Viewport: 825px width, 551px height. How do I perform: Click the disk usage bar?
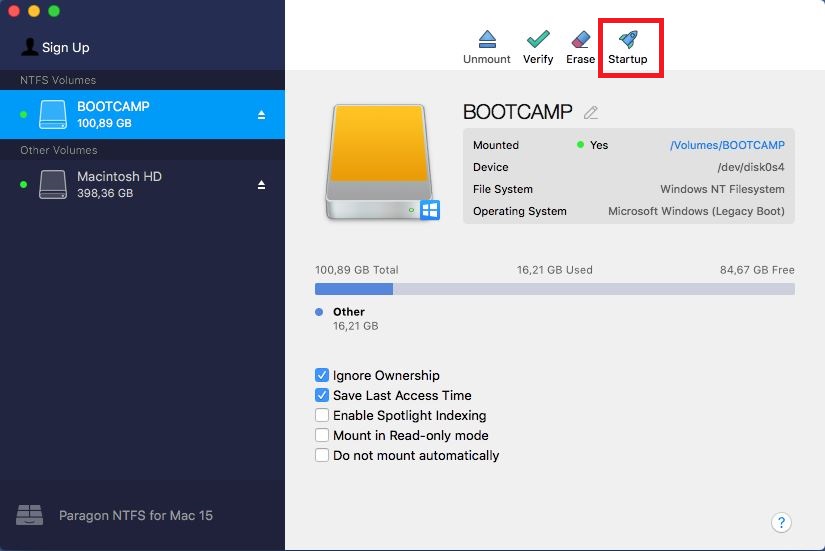(555, 289)
